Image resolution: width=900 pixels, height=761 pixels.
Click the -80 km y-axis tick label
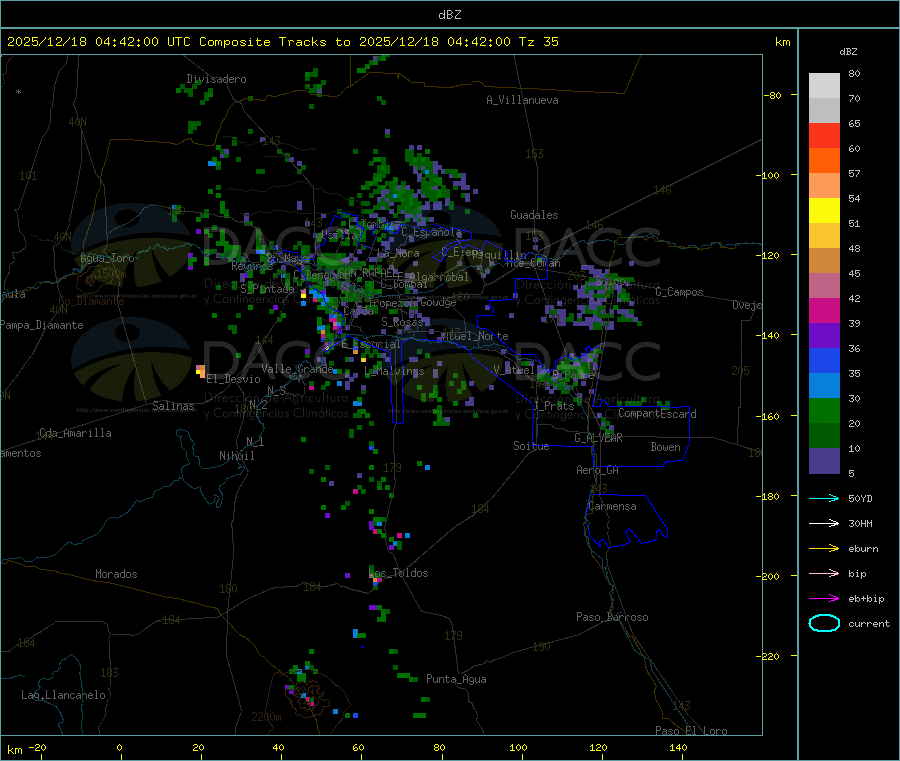(x=773, y=95)
